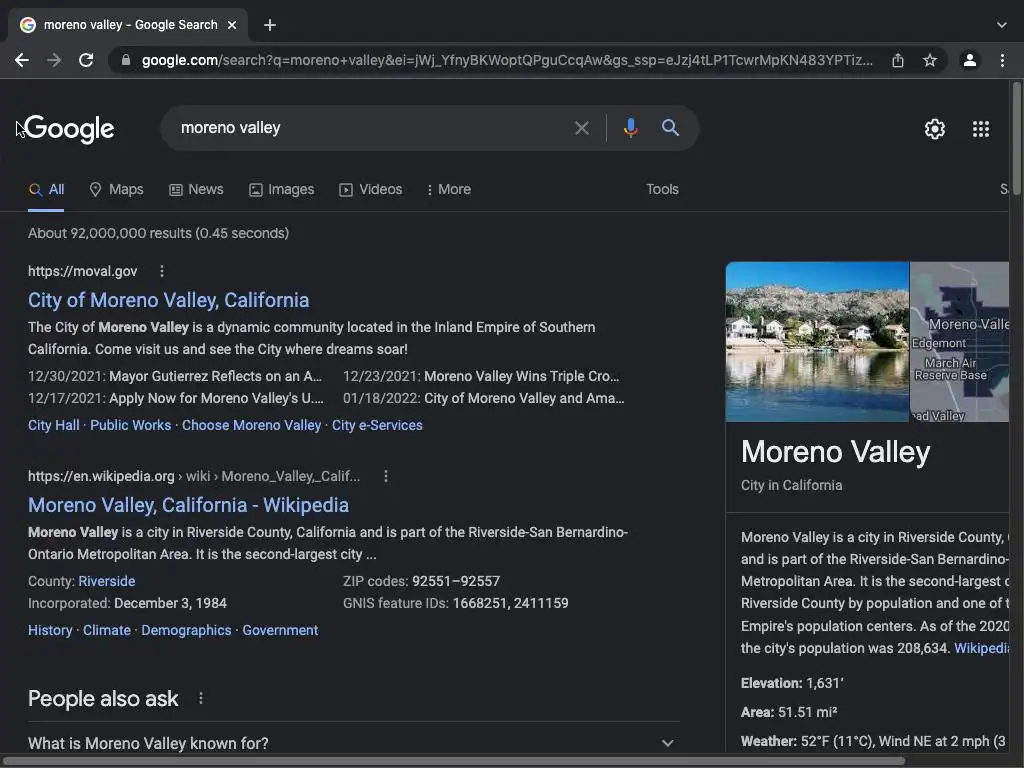The width and height of the screenshot is (1024, 768).
Task: Open the three-dot menu beside moval.gov
Action: [x=162, y=271]
